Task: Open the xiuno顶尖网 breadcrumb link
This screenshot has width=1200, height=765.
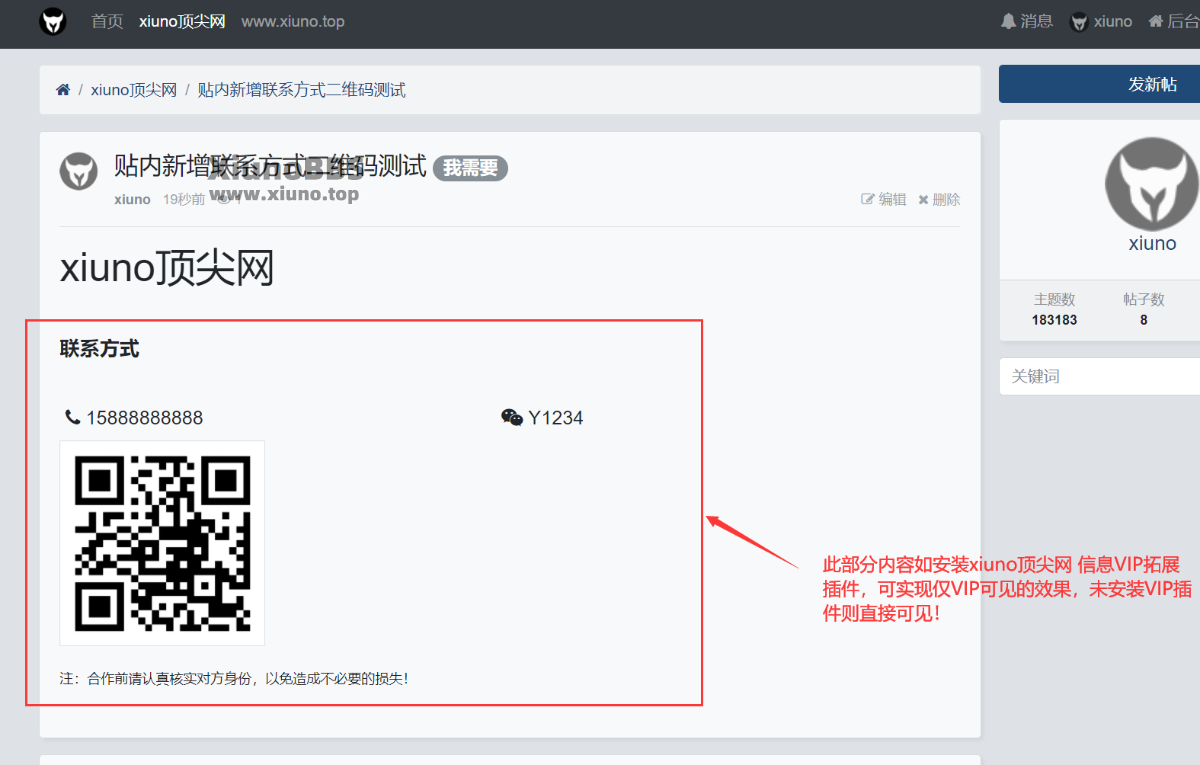Action: (134, 90)
